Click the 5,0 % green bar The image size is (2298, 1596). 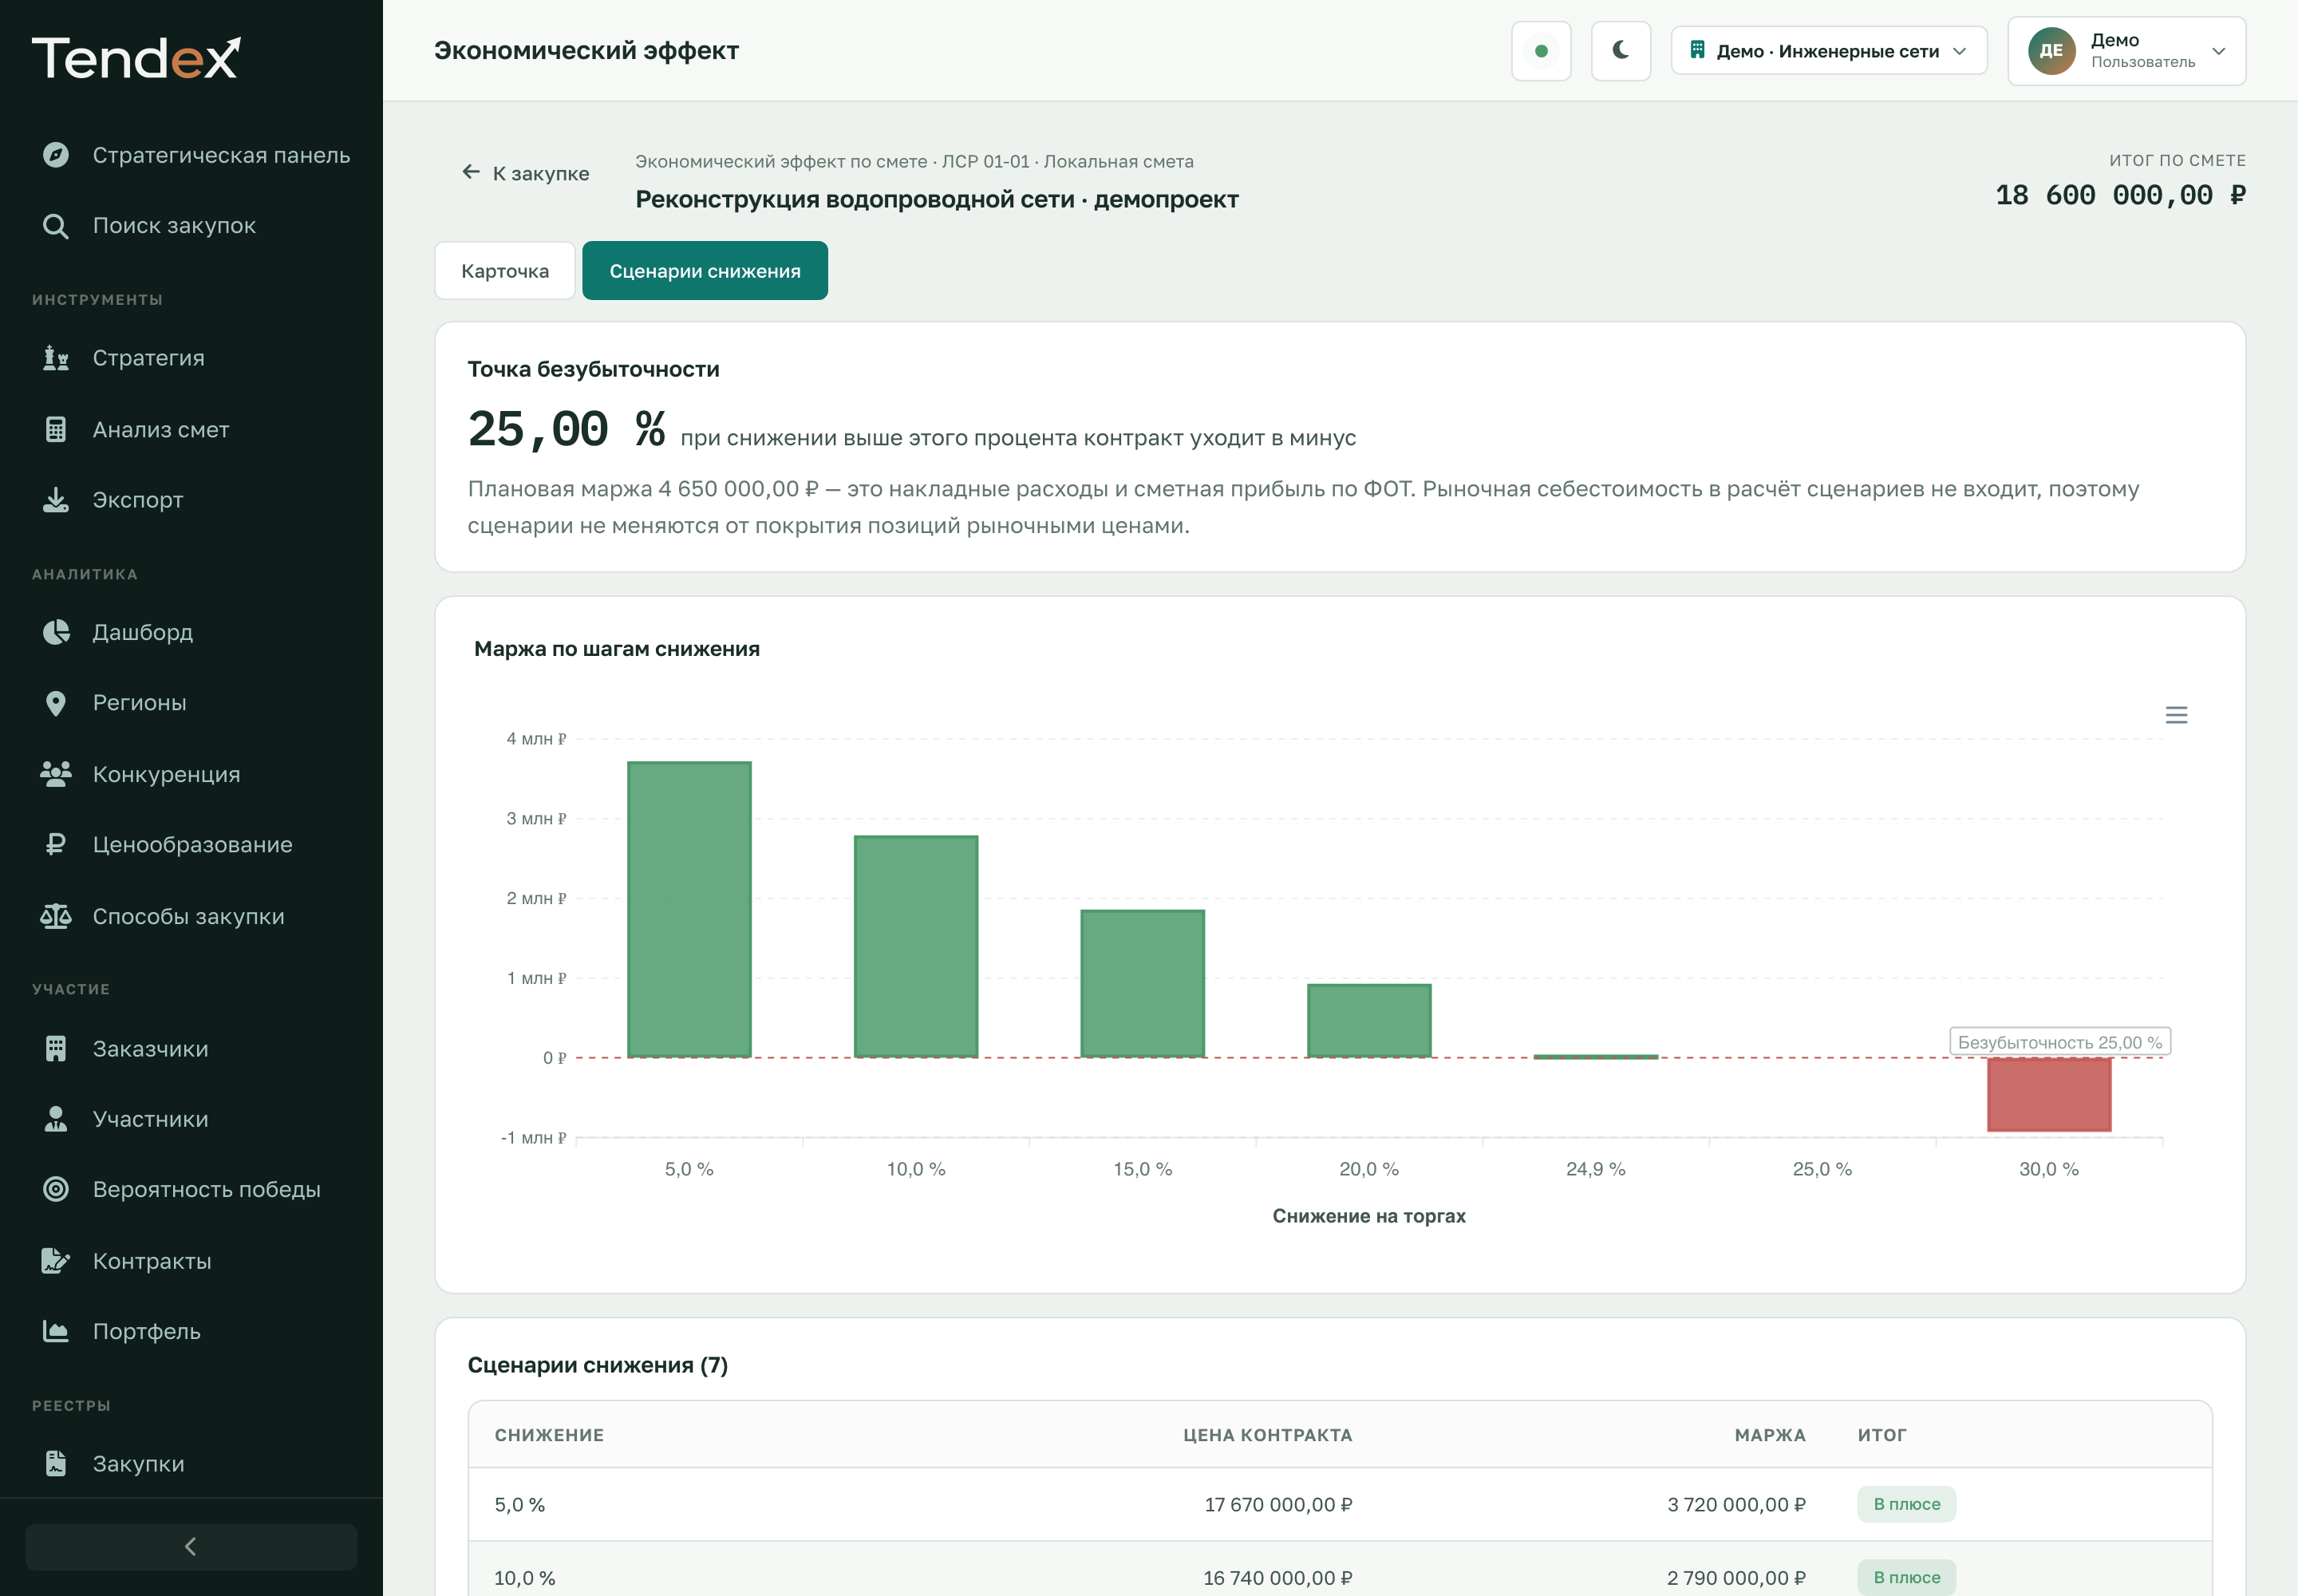point(689,909)
